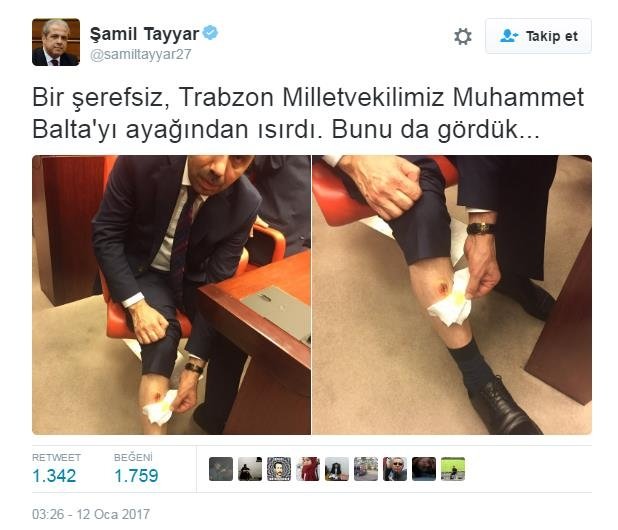
Task: Click the Şamil Tayyar display name
Action: (144, 34)
